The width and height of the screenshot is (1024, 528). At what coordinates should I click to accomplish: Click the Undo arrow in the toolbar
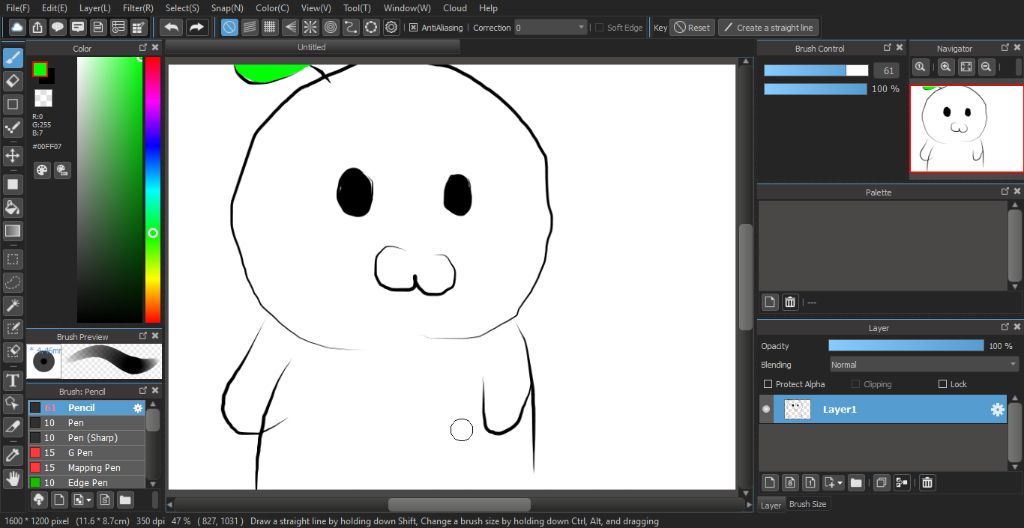172,27
